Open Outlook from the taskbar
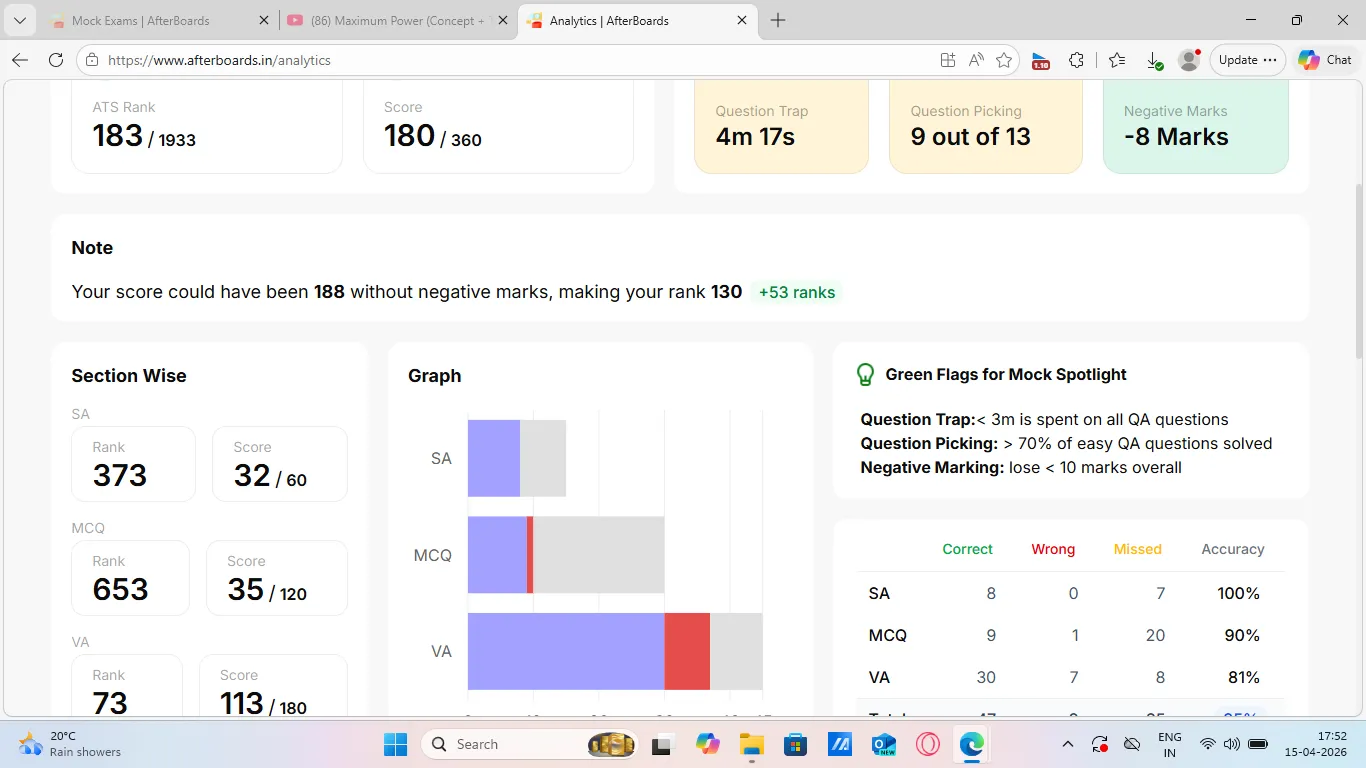 point(884,744)
